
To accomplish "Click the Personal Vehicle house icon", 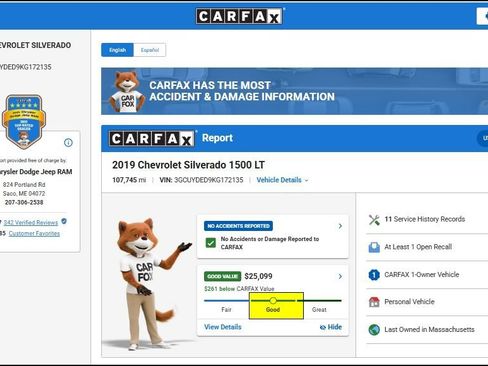I will [374, 302].
